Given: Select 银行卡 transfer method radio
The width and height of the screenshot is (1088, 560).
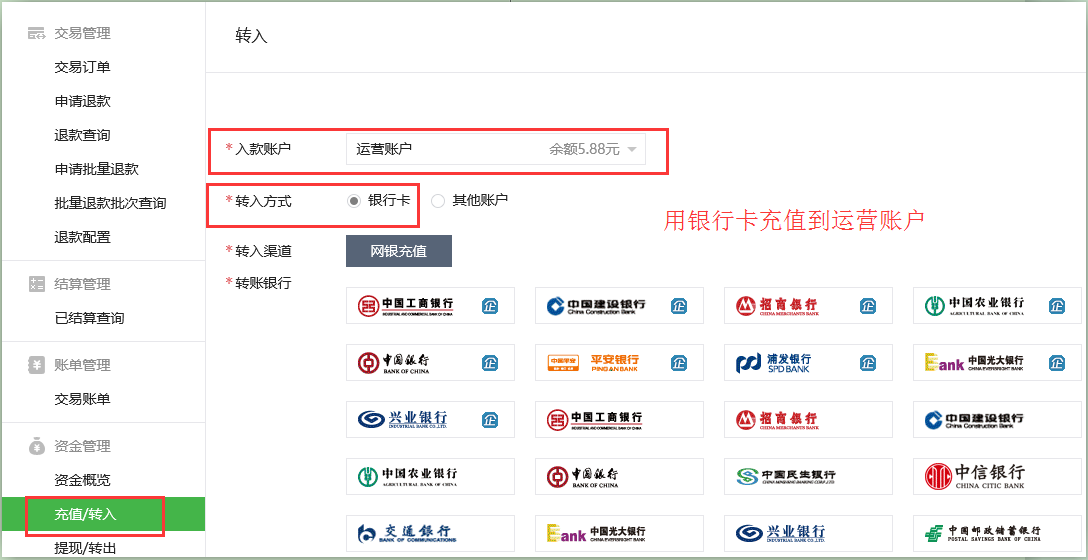Looking at the screenshot, I should click(x=354, y=201).
